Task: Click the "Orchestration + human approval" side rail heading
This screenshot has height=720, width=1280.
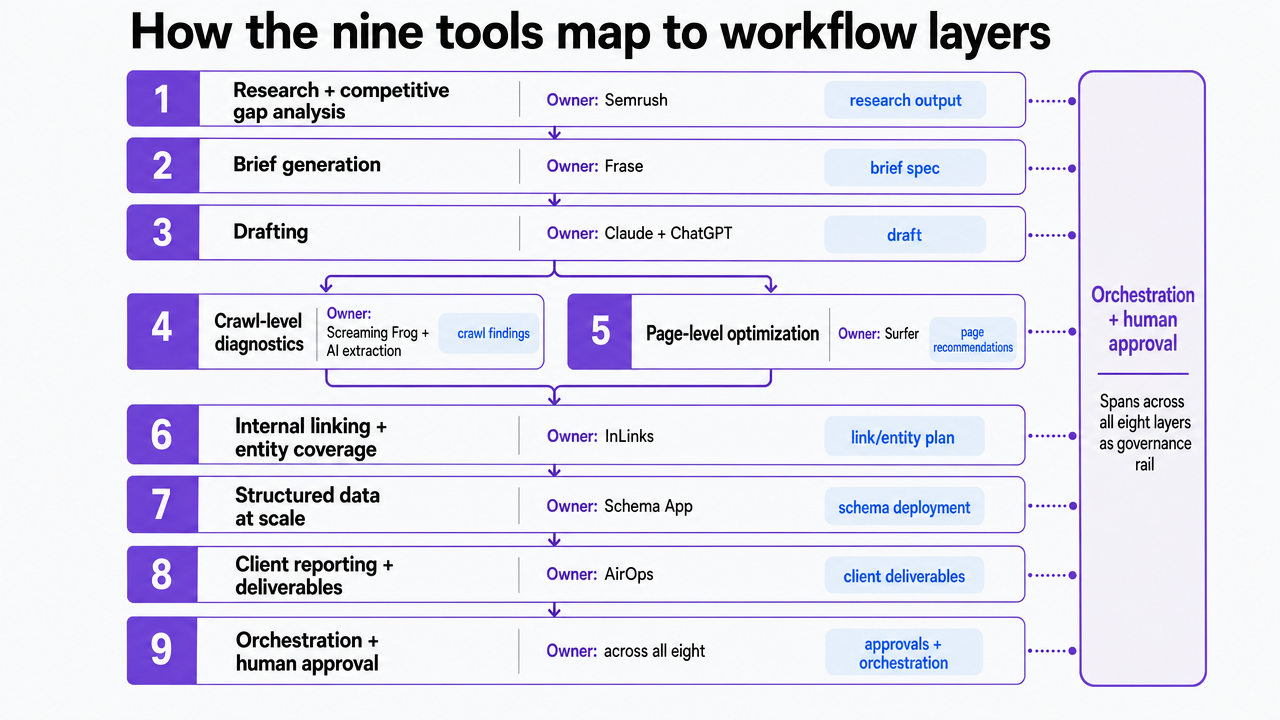Action: 1143,320
